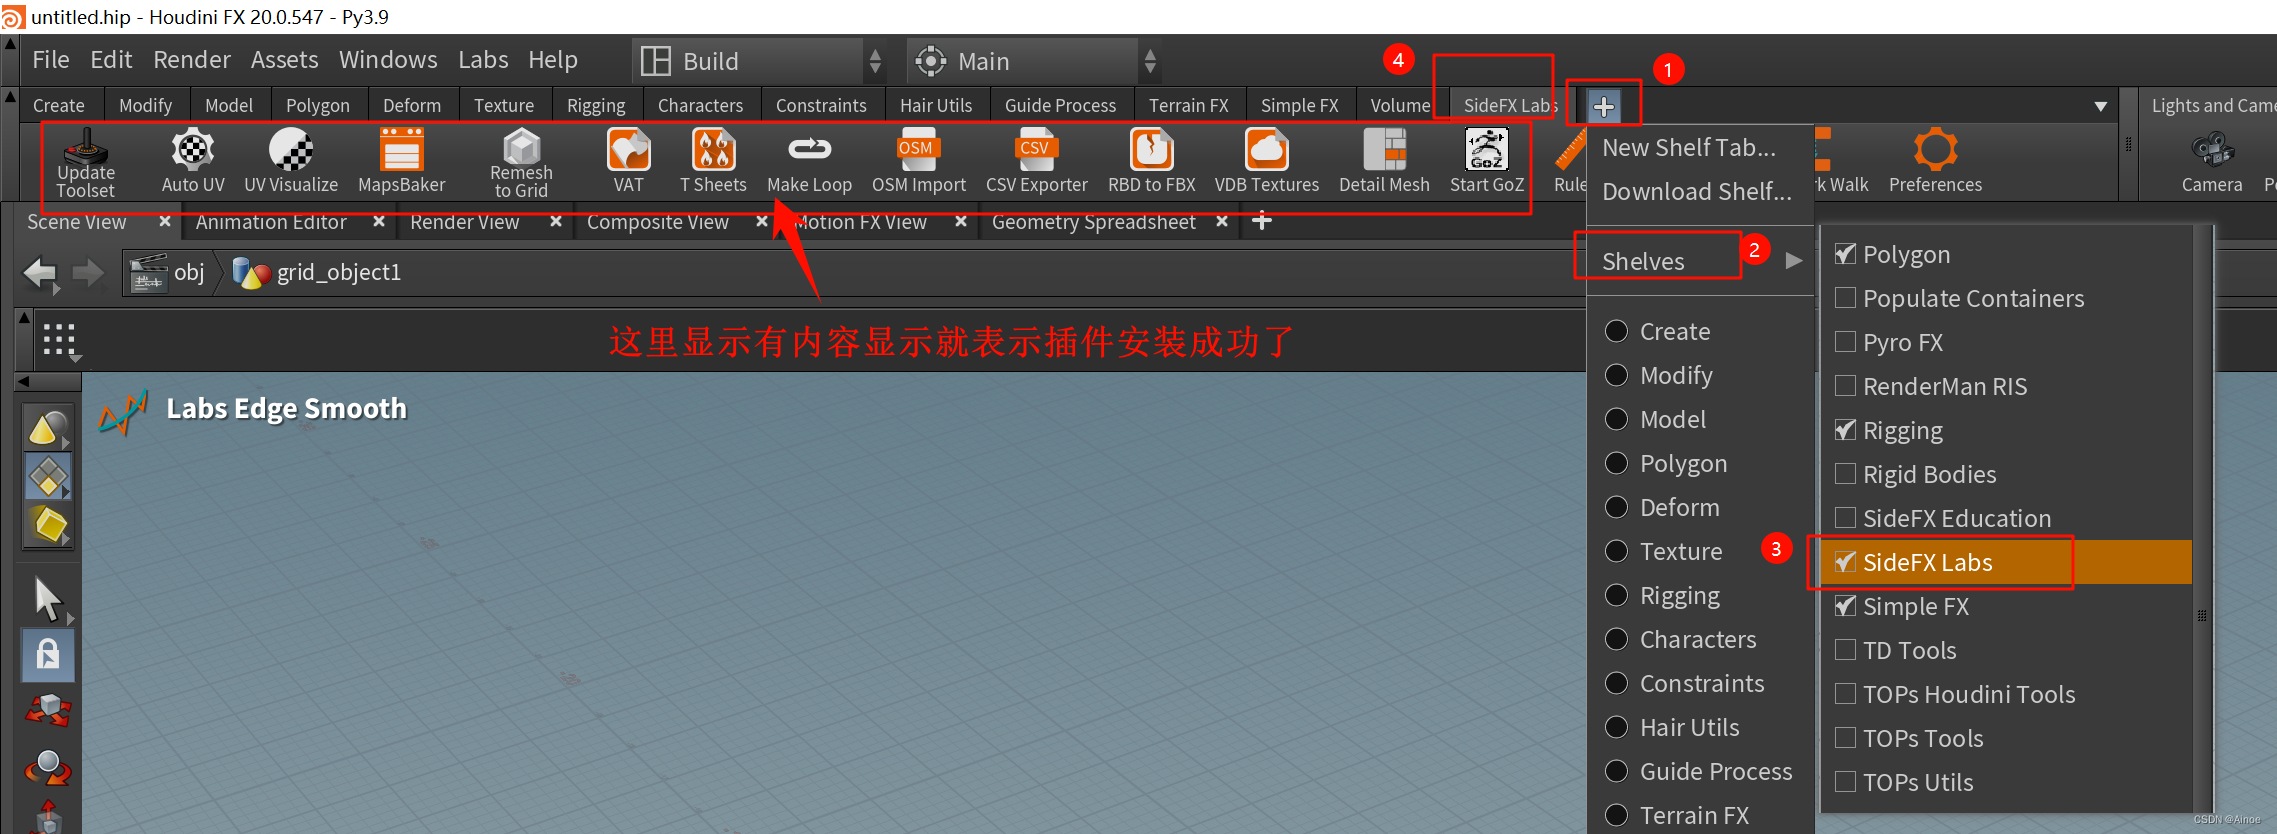Open the CSV Exporter tool
This screenshot has width=2277, height=834.
click(1036, 161)
